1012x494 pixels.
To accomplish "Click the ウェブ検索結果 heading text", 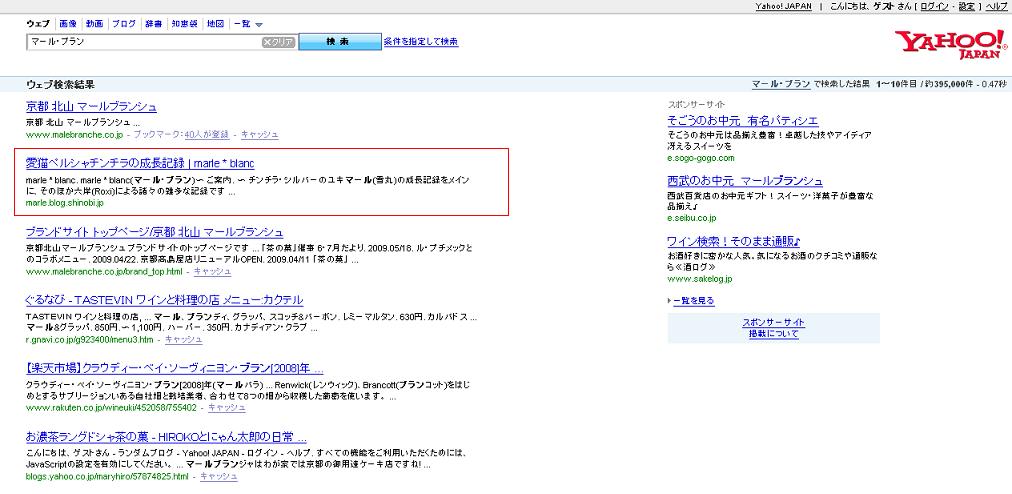I will pyautogui.click(x=61, y=85).
